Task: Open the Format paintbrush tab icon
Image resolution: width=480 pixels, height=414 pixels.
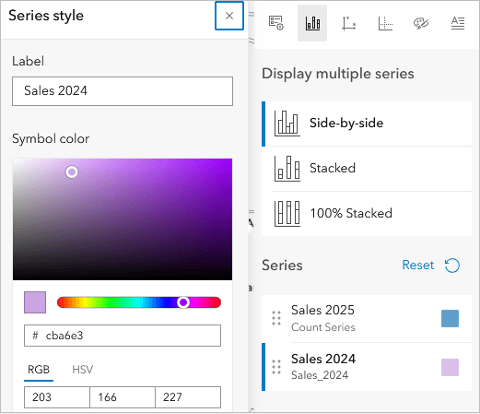Action: (x=421, y=23)
